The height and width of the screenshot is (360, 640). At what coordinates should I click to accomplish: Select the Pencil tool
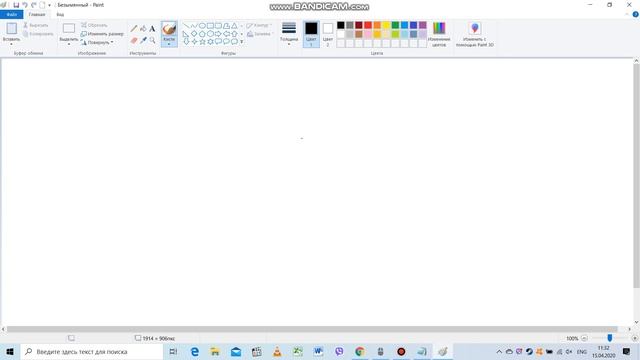coord(134,29)
